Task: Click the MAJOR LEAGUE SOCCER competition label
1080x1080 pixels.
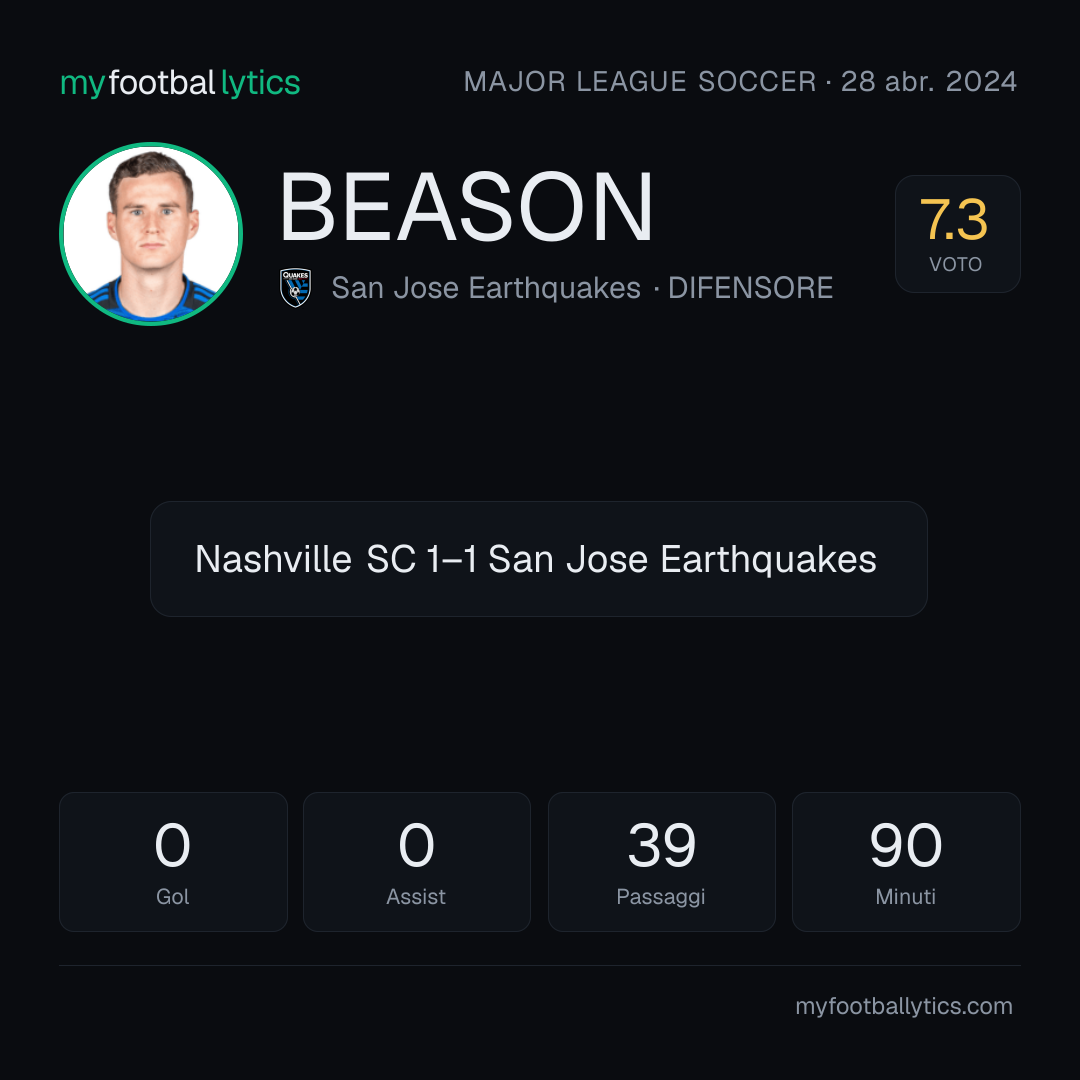Action: (640, 82)
